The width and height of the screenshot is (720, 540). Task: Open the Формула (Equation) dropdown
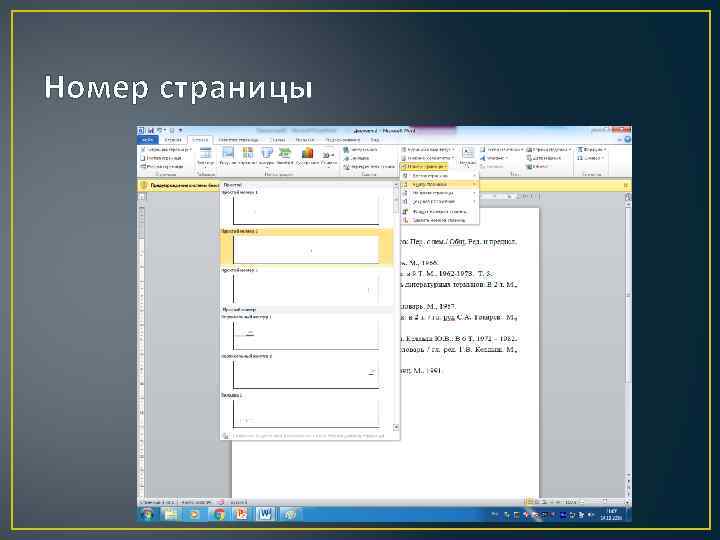[592, 150]
